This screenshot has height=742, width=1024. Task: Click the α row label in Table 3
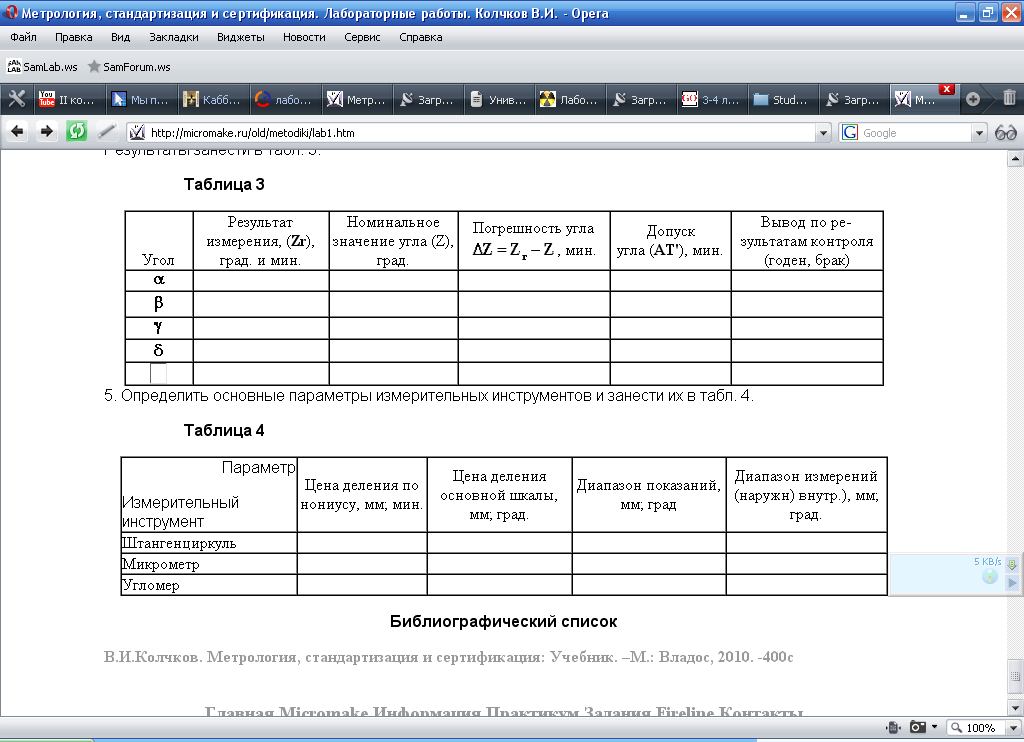[159, 280]
